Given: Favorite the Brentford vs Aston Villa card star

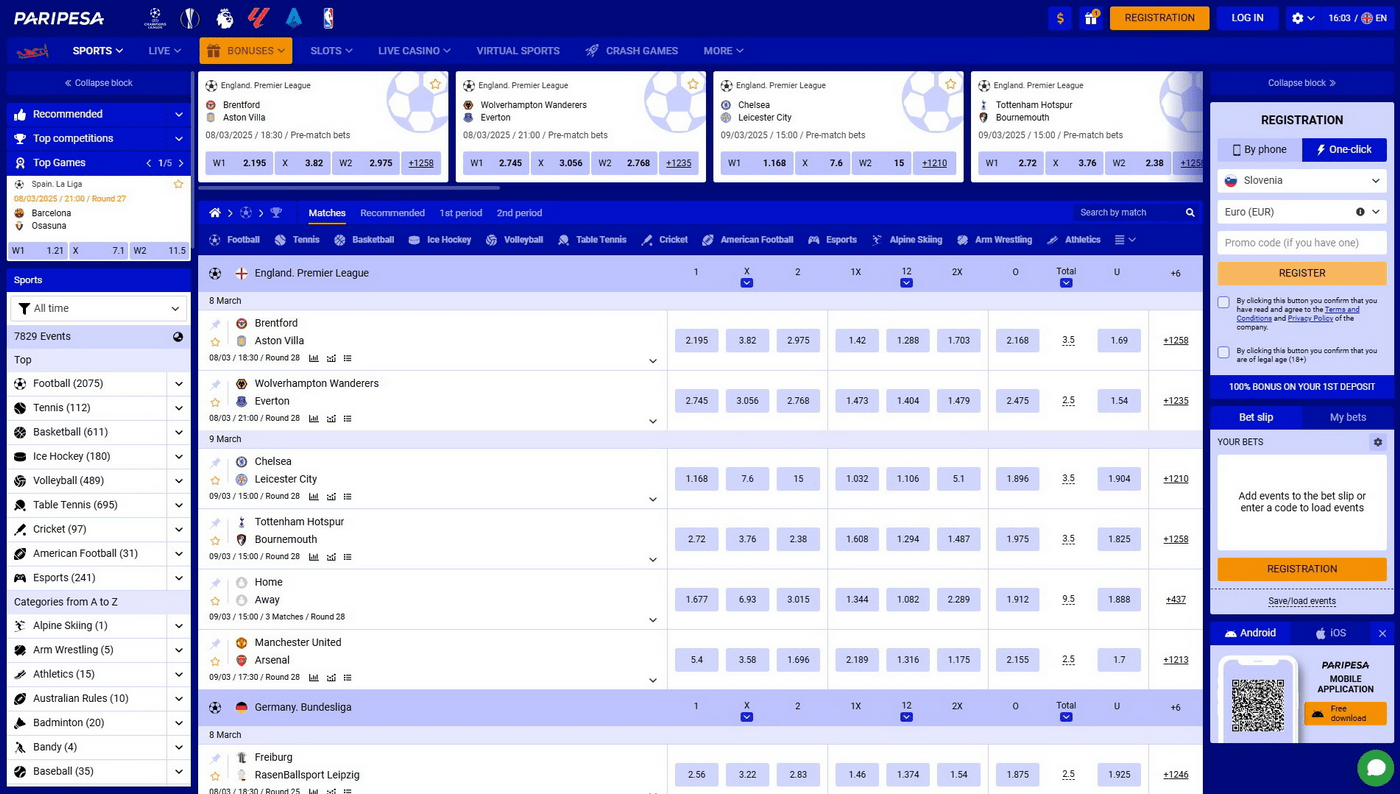Looking at the screenshot, I should (435, 85).
